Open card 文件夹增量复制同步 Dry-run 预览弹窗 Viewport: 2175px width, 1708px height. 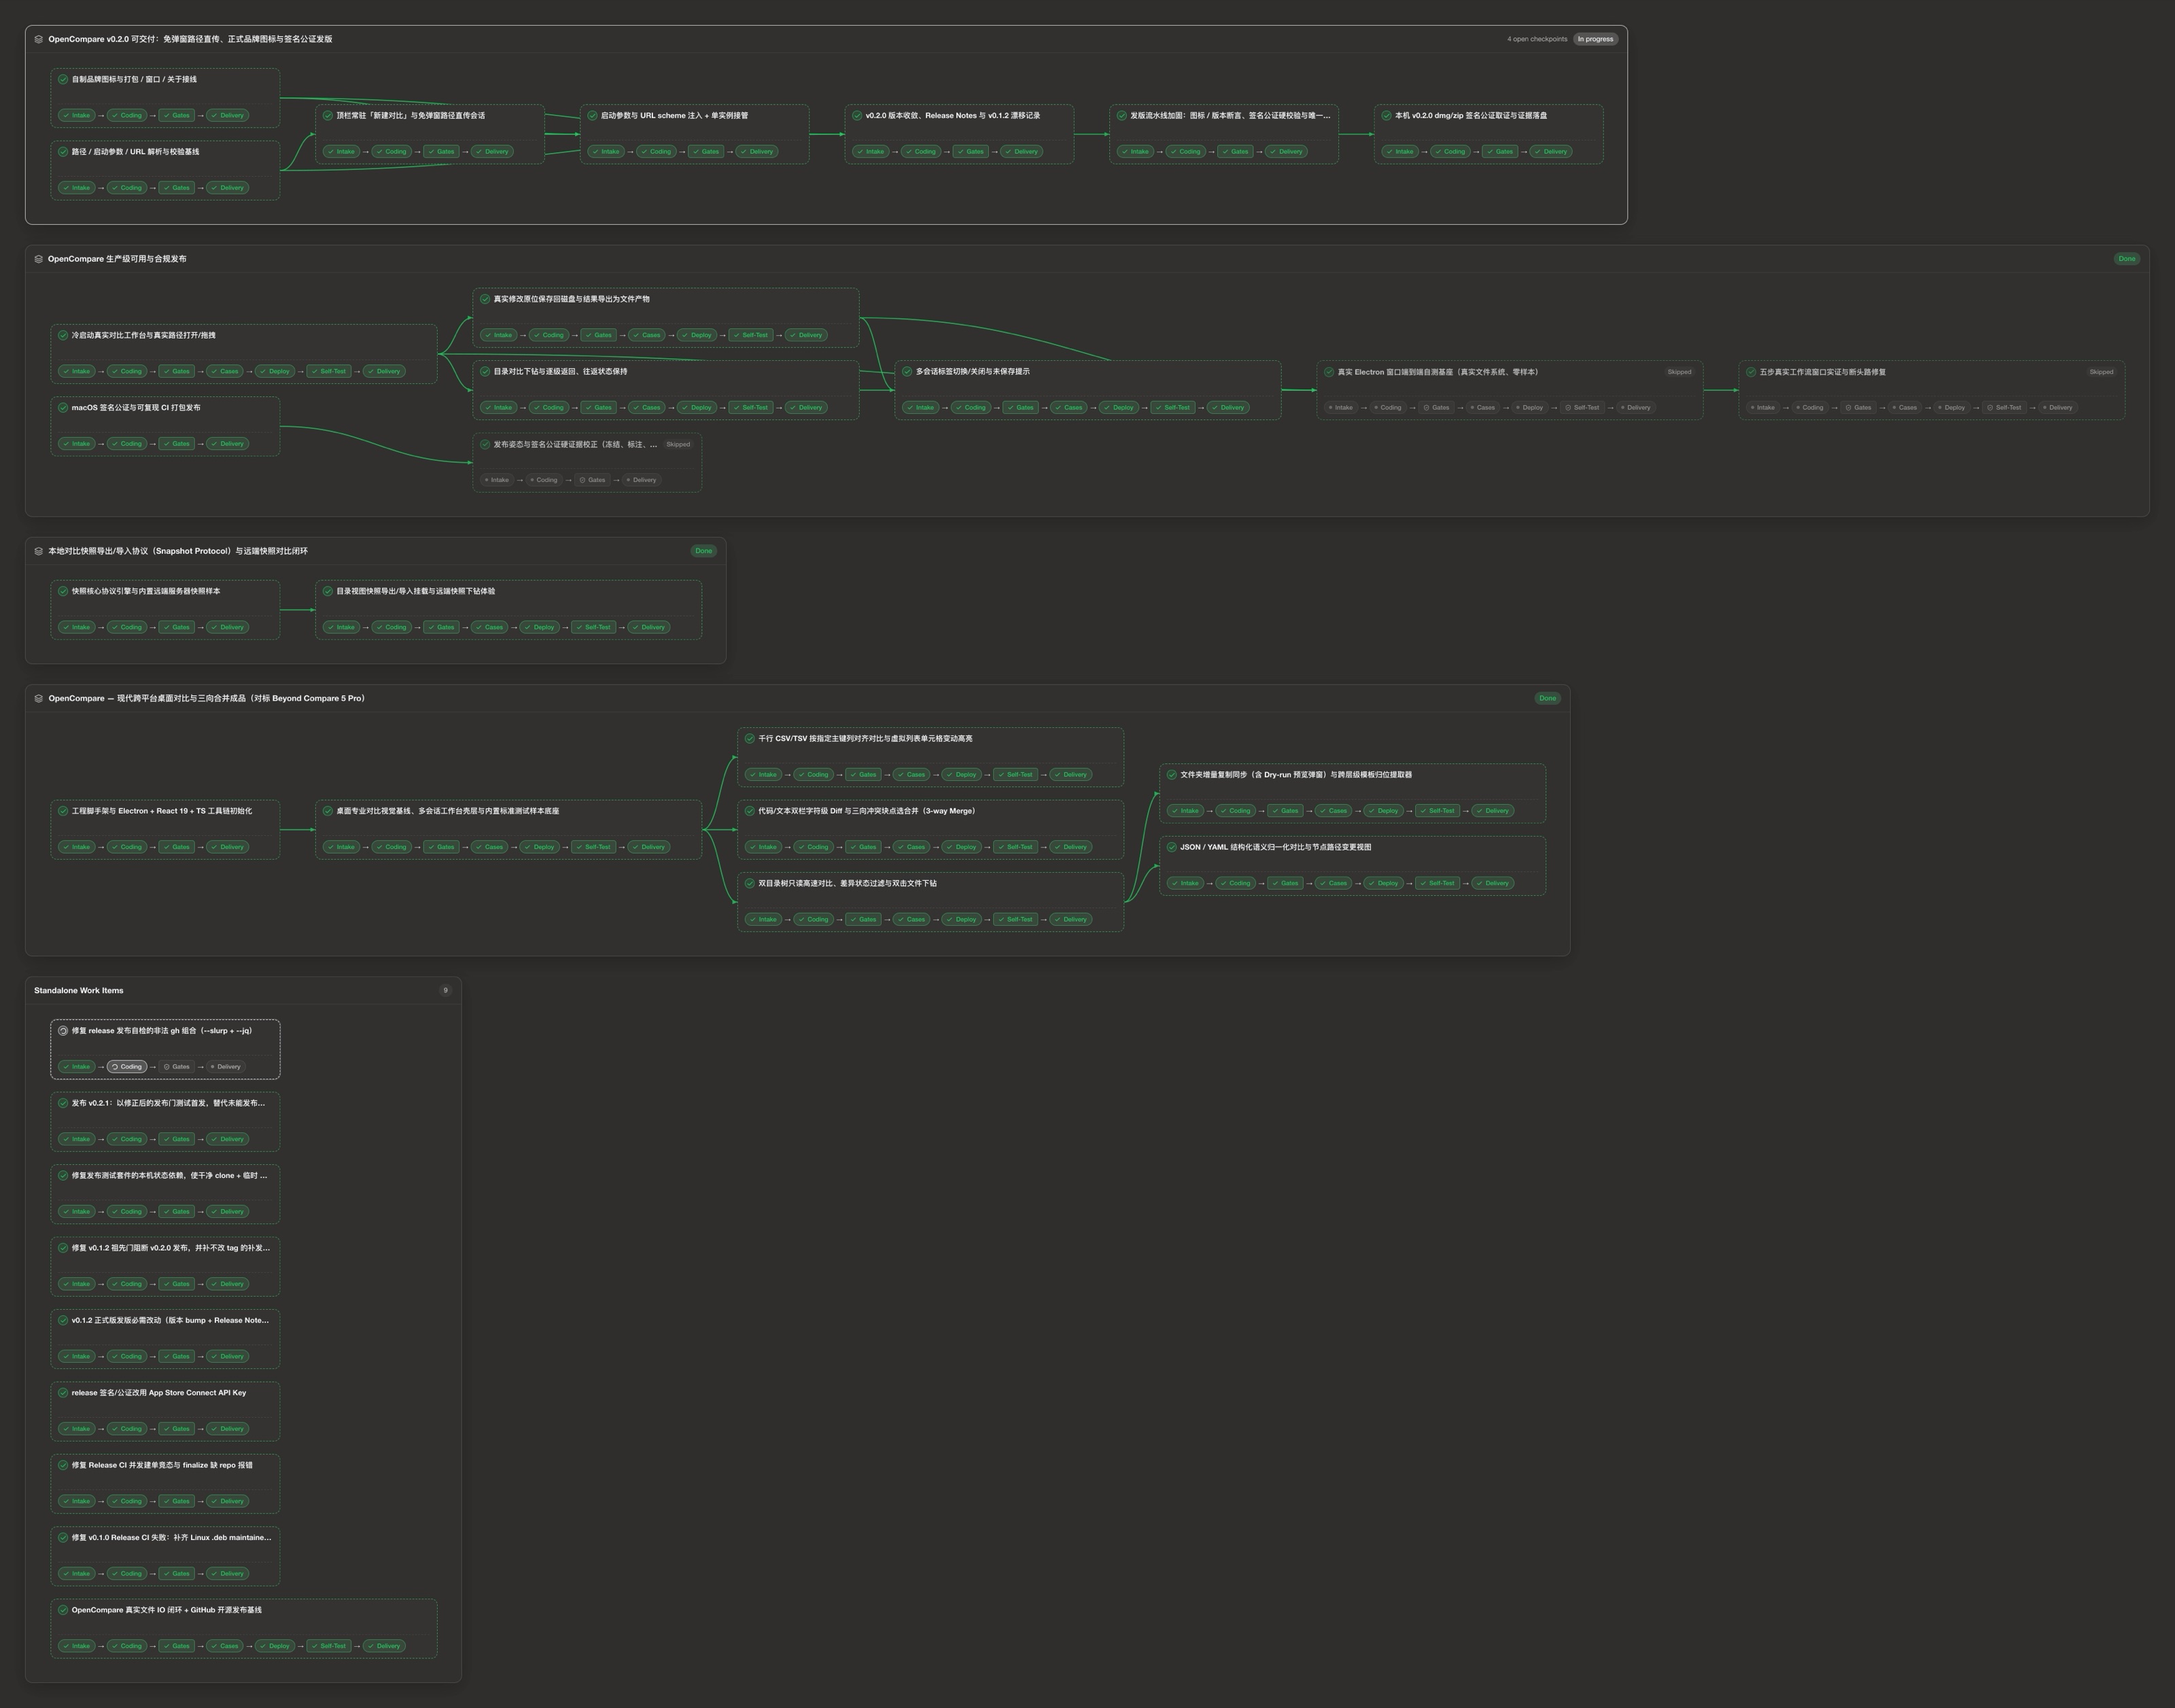pos(1352,793)
